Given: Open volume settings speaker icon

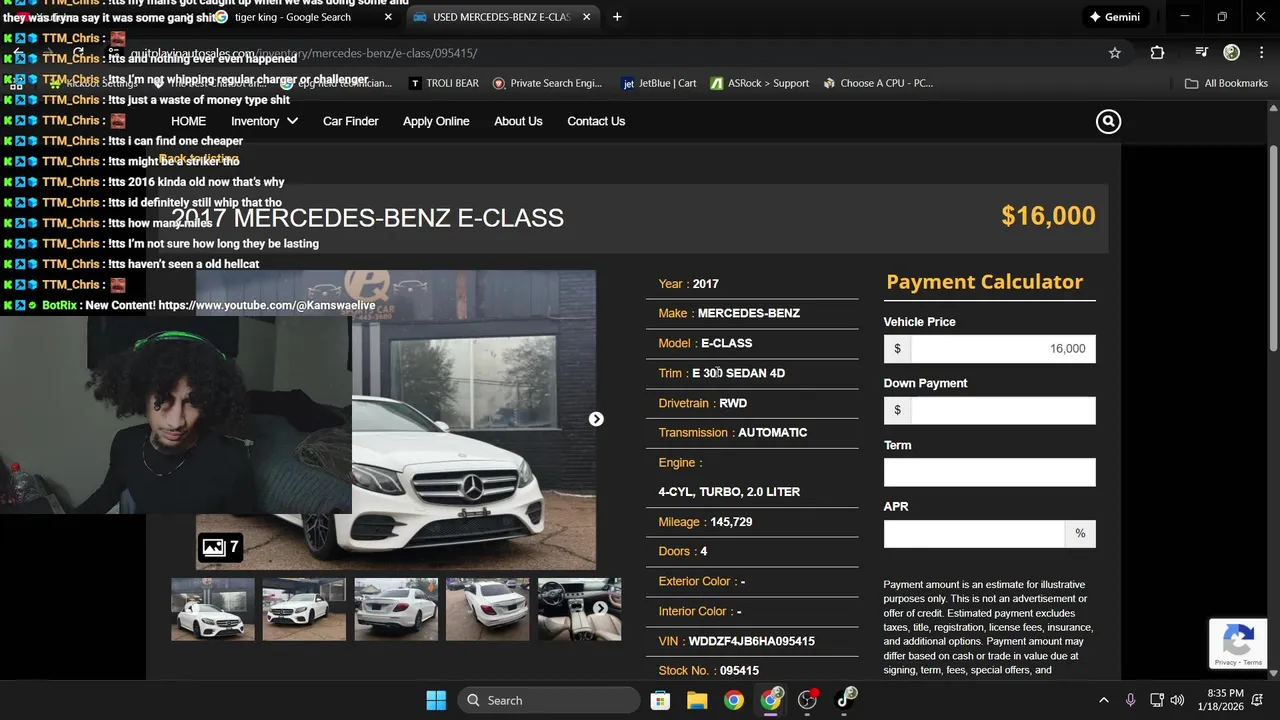Looking at the screenshot, I should click(1177, 700).
